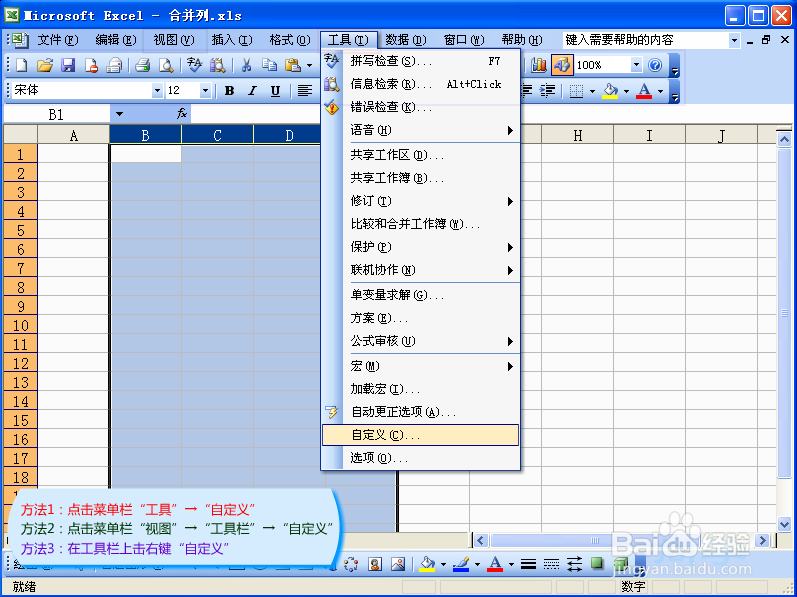
Task: Click the Copy icon
Action: (269, 65)
